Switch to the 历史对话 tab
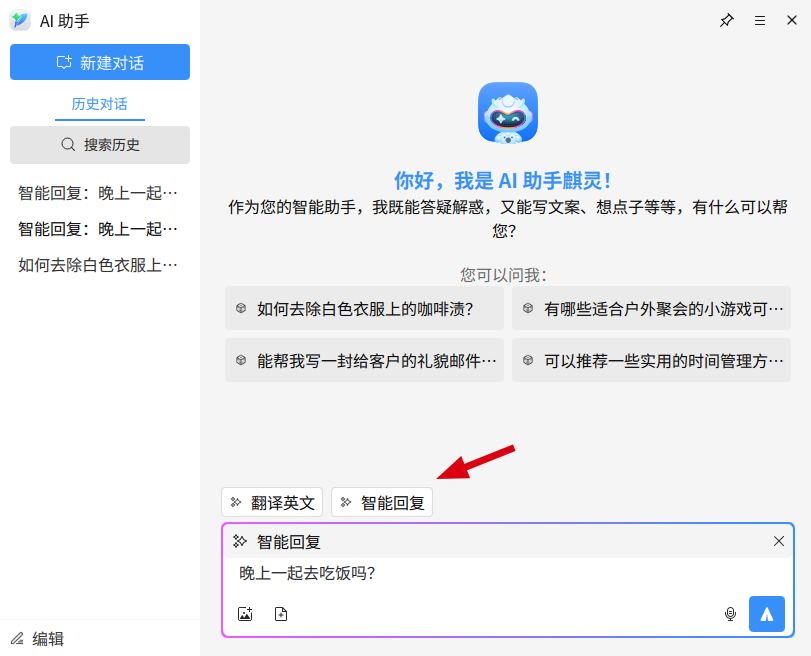This screenshot has height=656, width=811. (x=99, y=104)
